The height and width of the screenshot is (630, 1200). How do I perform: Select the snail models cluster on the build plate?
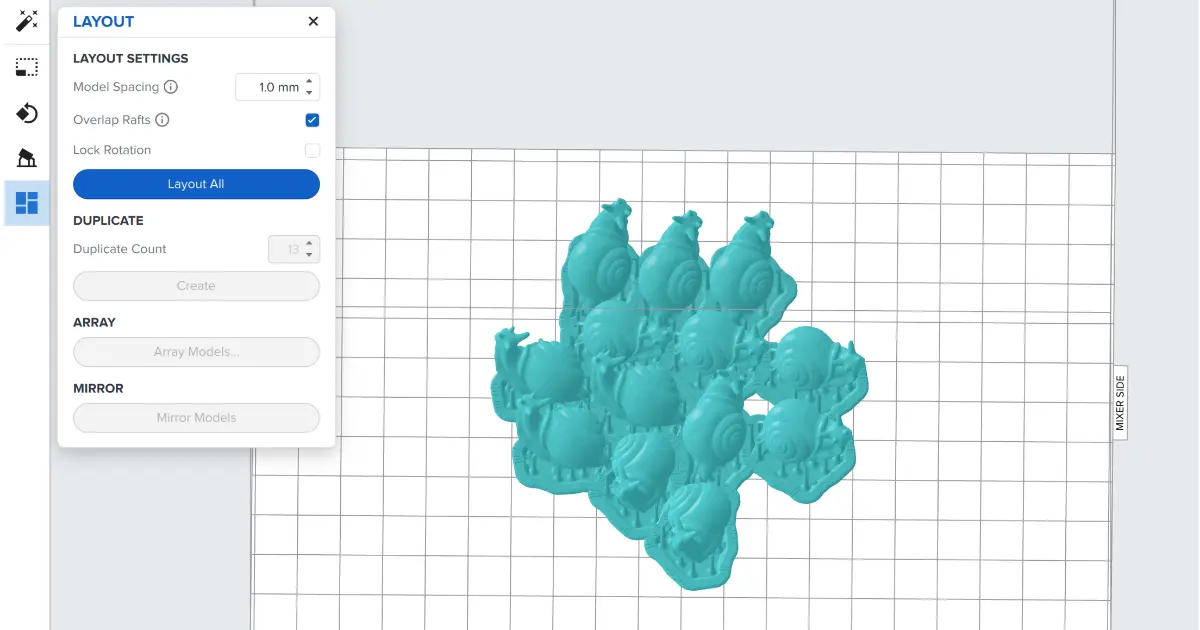[680, 395]
